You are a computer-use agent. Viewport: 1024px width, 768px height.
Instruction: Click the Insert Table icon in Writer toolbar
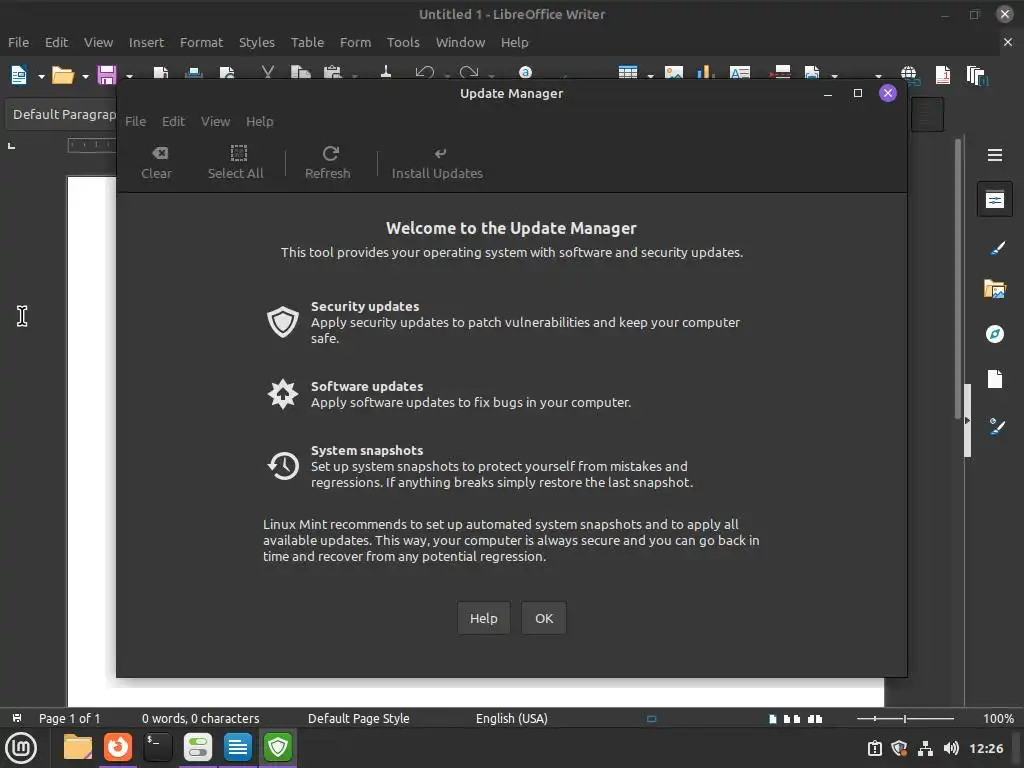coord(628,72)
